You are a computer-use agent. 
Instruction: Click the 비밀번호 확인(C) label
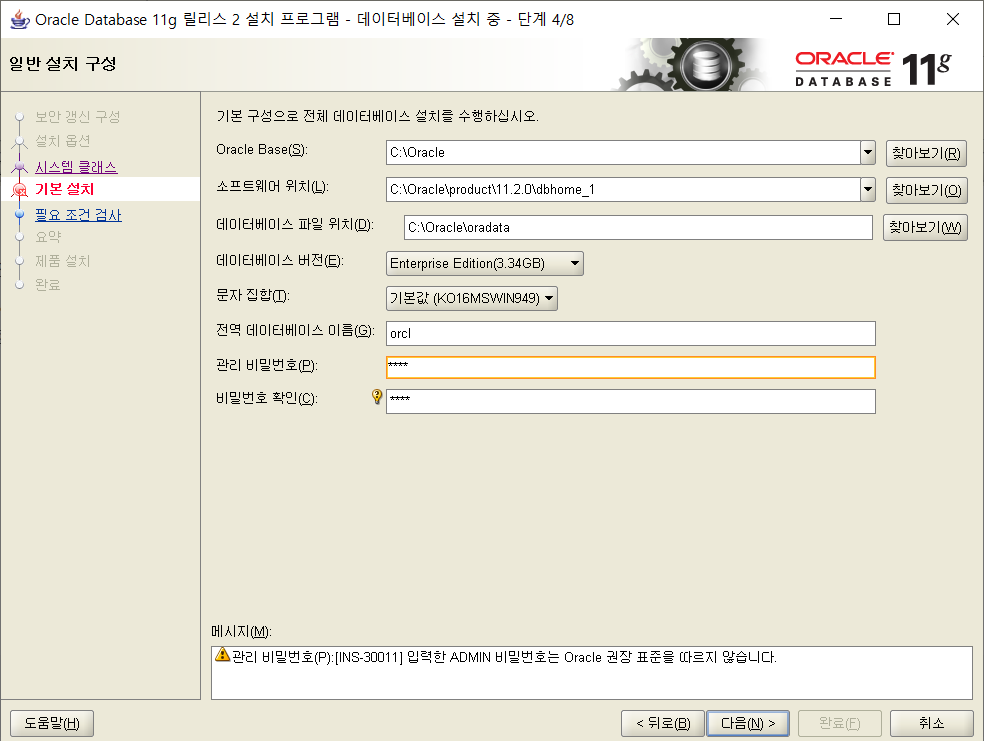tap(267, 398)
